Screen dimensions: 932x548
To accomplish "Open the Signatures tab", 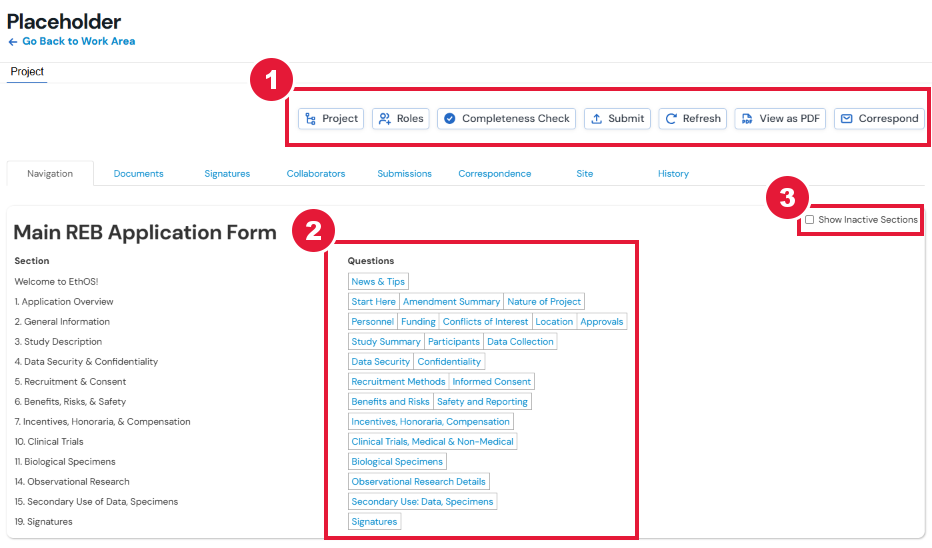I will pos(227,174).
